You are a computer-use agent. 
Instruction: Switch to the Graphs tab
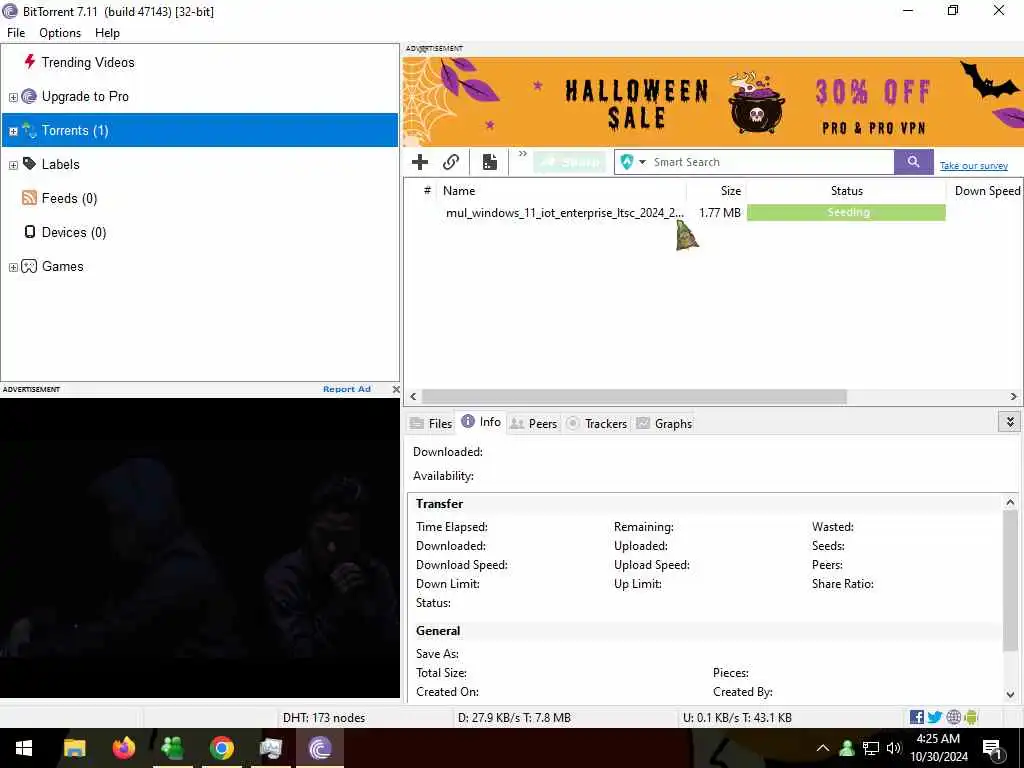(664, 424)
